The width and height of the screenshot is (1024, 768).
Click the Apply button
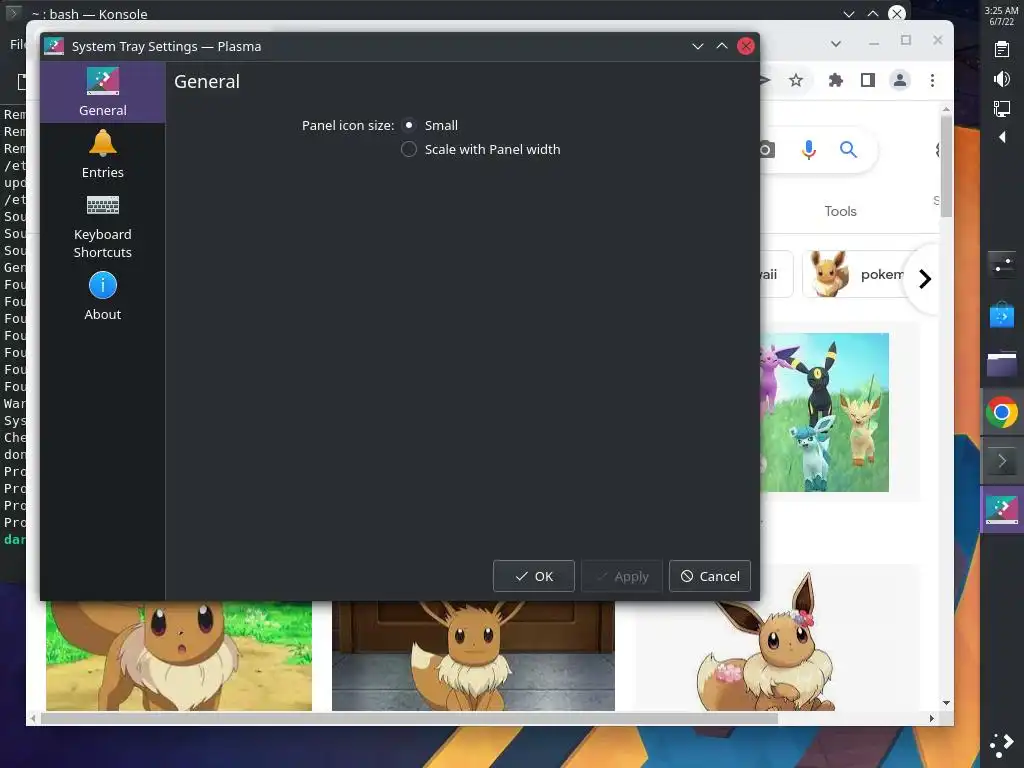[622, 576]
